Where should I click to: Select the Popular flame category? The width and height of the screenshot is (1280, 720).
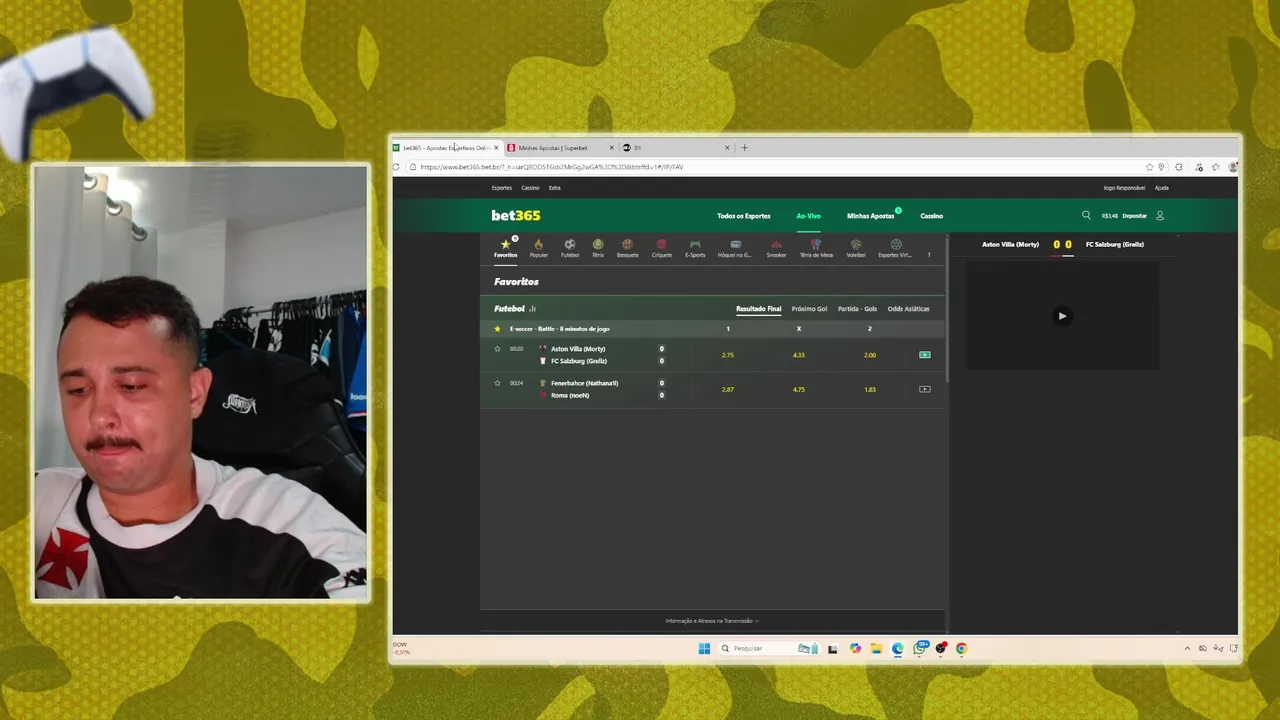click(538, 248)
